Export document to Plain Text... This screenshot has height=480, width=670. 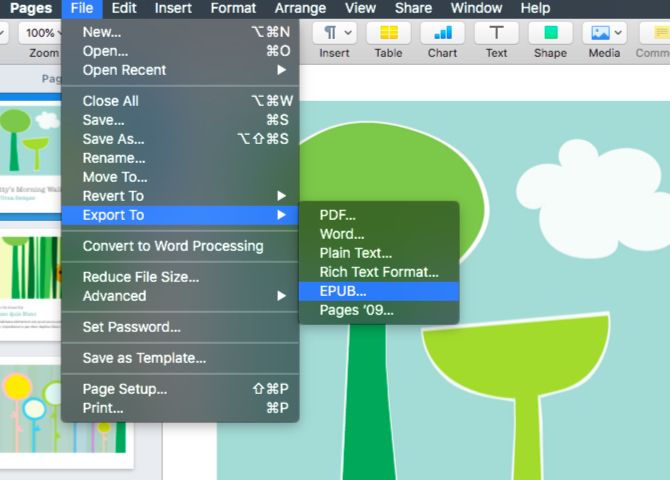coord(379,253)
